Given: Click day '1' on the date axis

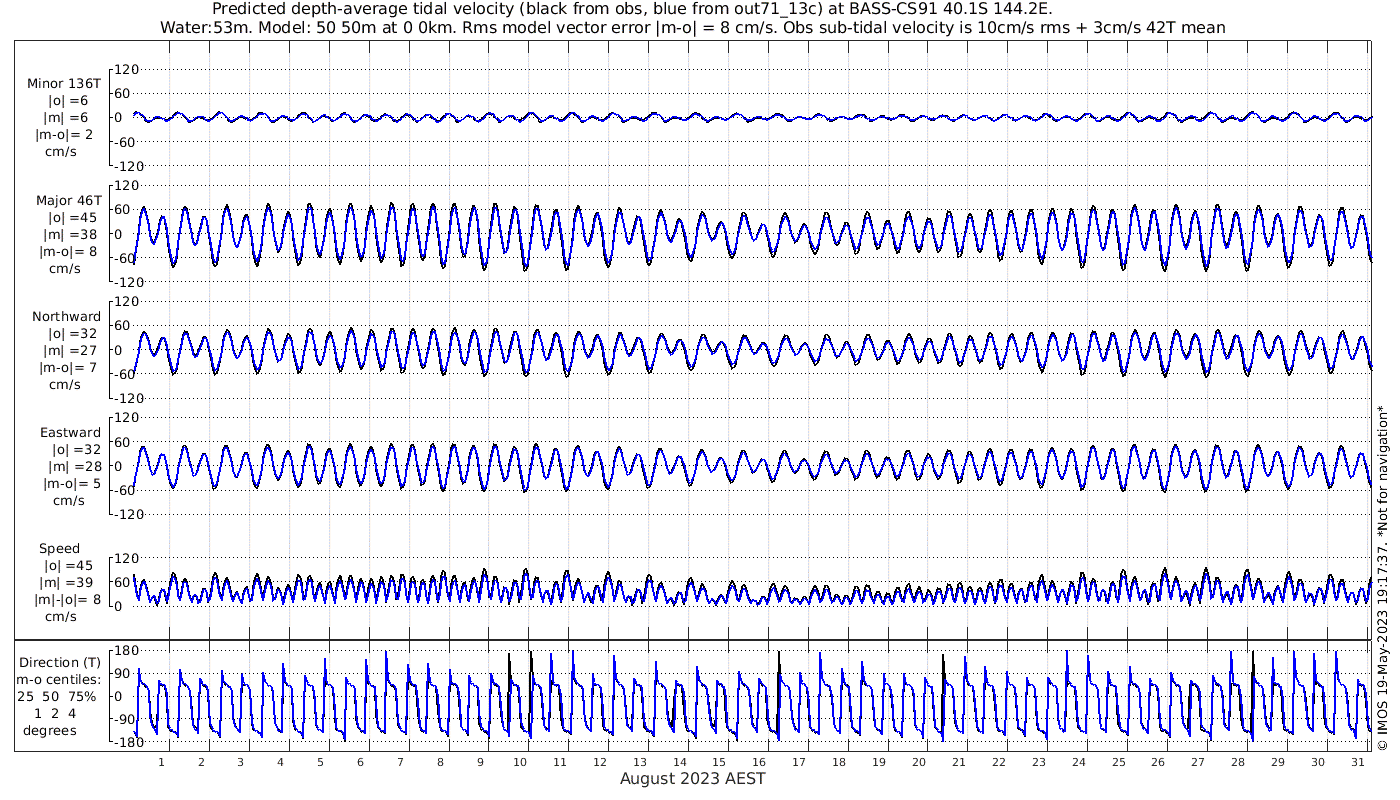Looking at the screenshot, I should point(161,762).
